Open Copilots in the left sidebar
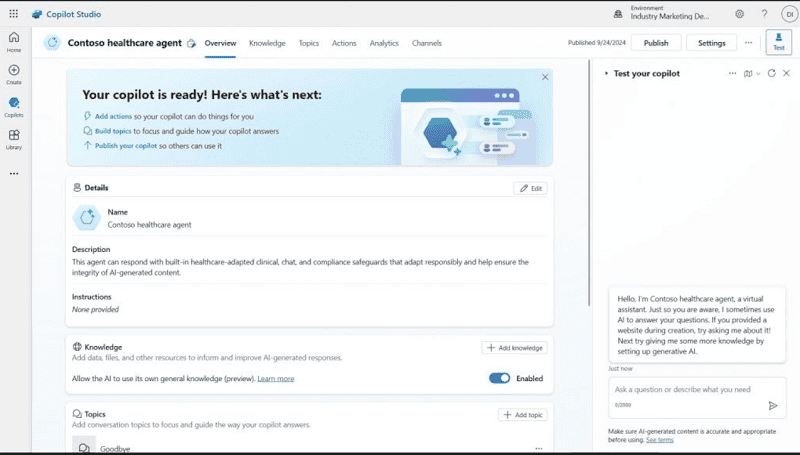 tap(14, 107)
